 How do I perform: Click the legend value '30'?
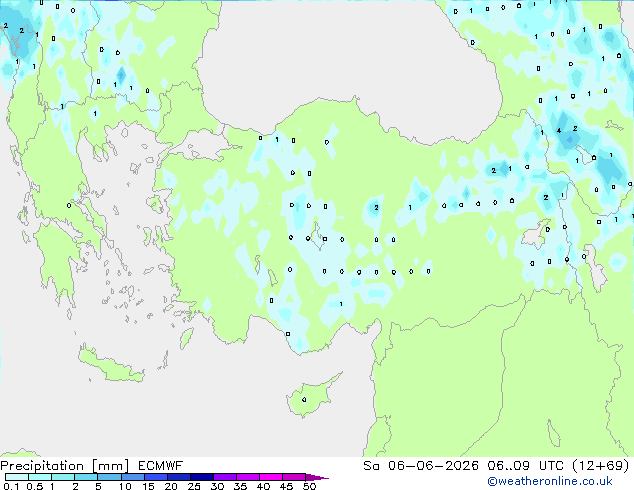[x=217, y=486]
